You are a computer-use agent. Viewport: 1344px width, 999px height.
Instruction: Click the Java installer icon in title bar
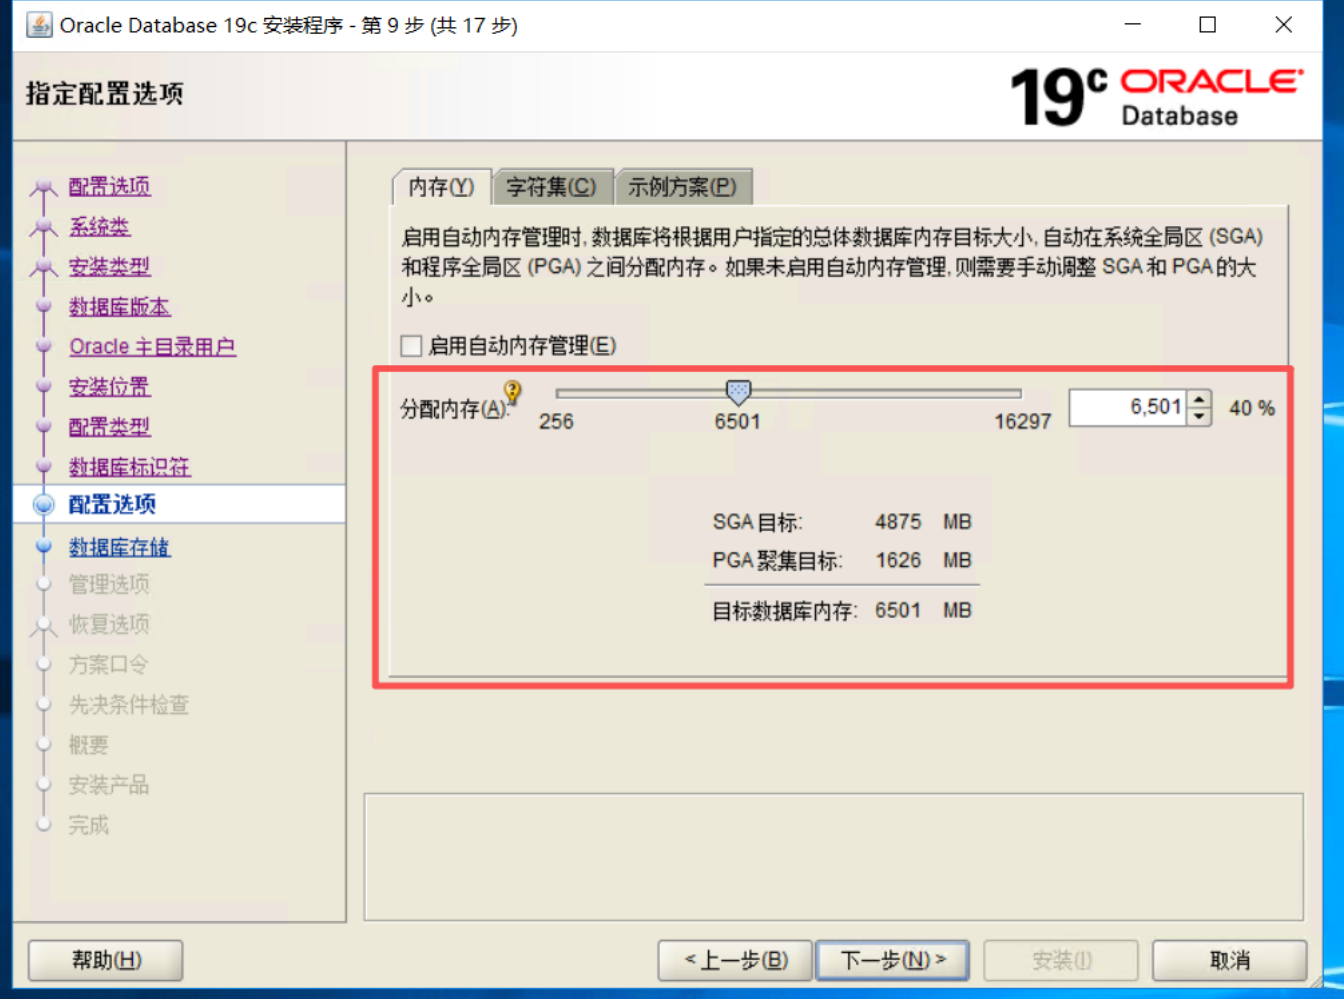tap(39, 25)
